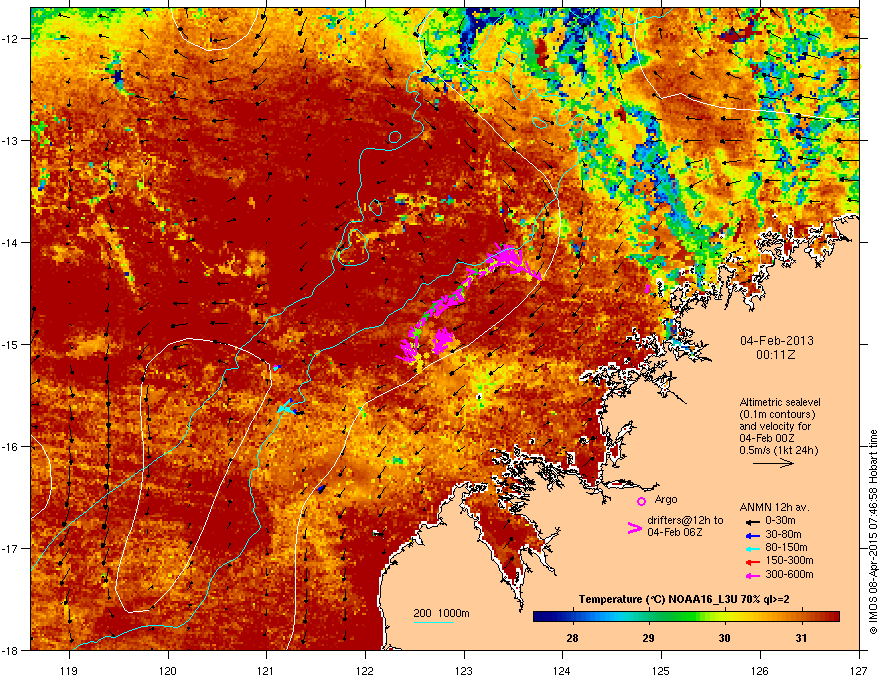Select the cyan 80-150m arrow legend symbol
This screenshot has width=880, height=680.
tap(752, 548)
